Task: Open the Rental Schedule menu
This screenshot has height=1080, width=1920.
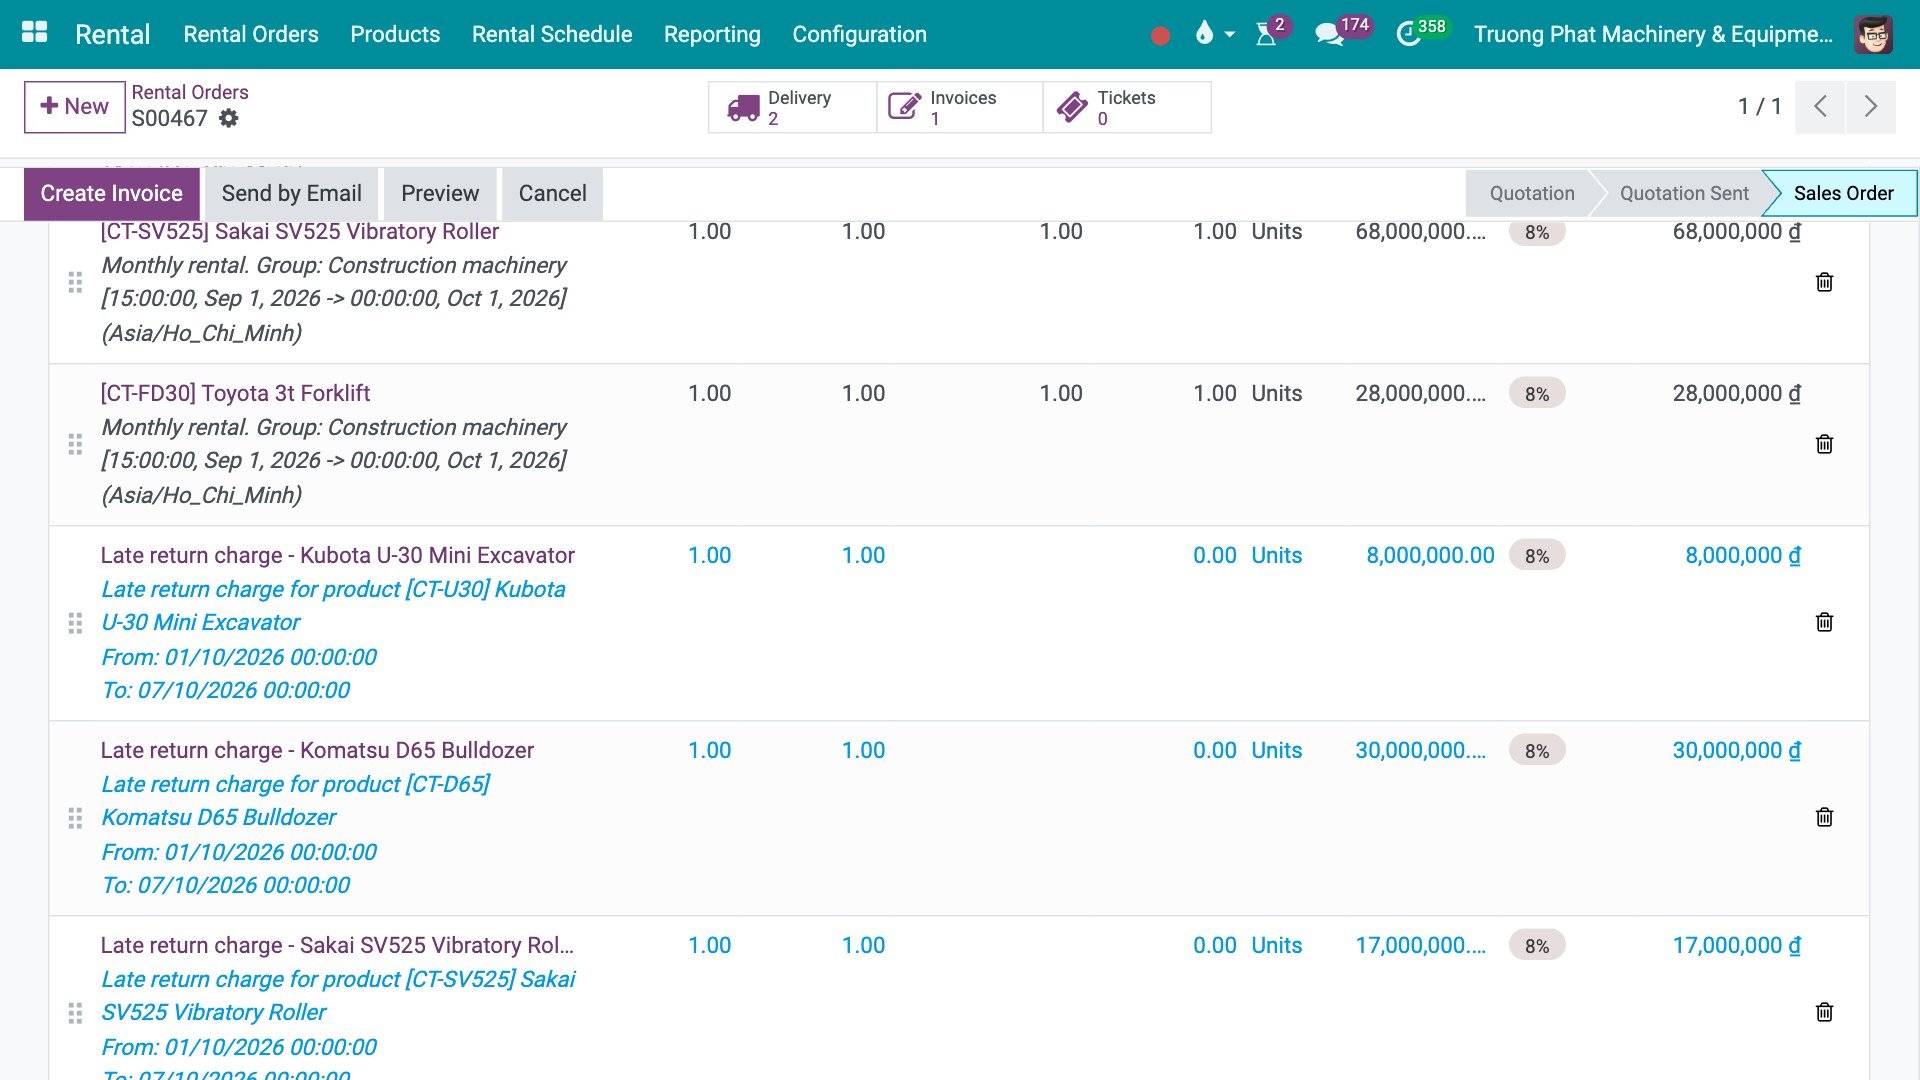Action: 552,34
